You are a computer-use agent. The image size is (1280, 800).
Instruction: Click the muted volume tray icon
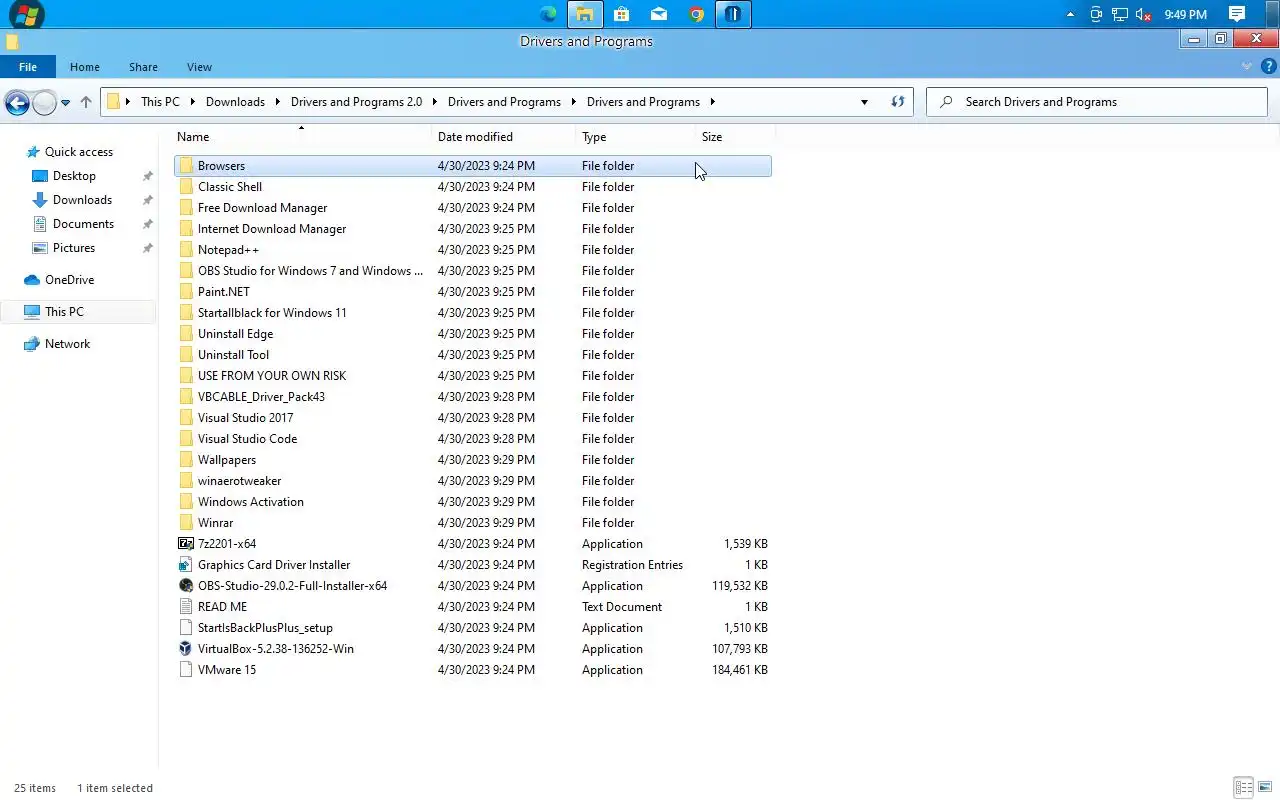click(1144, 15)
